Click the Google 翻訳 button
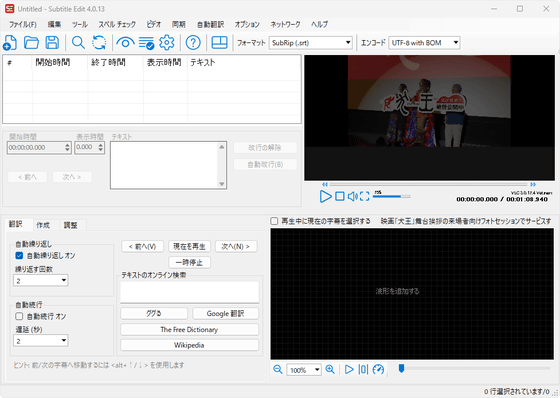Screen dimensions: 560x398 click(x=225, y=314)
